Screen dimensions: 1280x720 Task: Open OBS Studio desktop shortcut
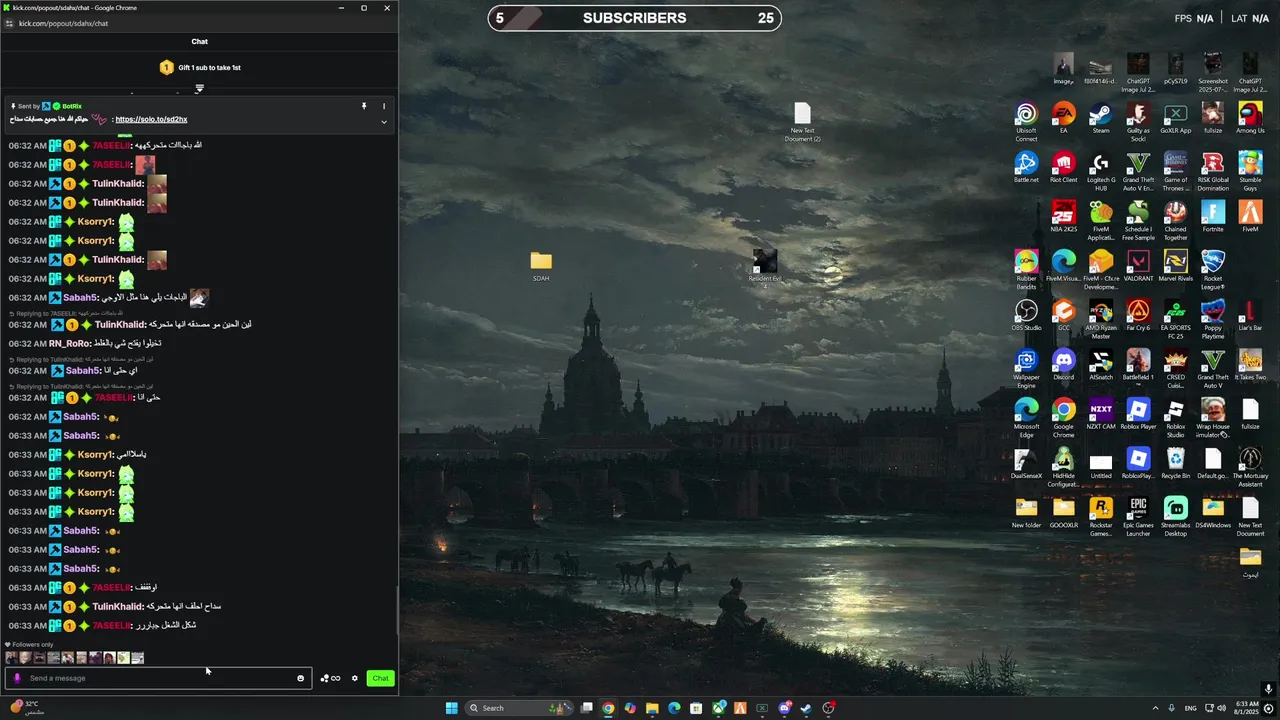(x=1026, y=315)
